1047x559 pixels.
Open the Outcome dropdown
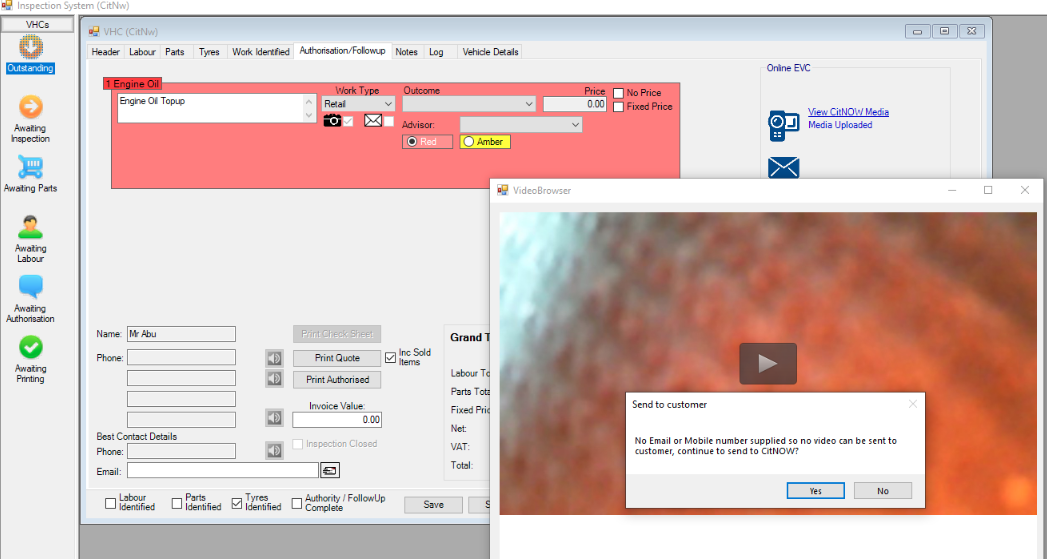[469, 104]
